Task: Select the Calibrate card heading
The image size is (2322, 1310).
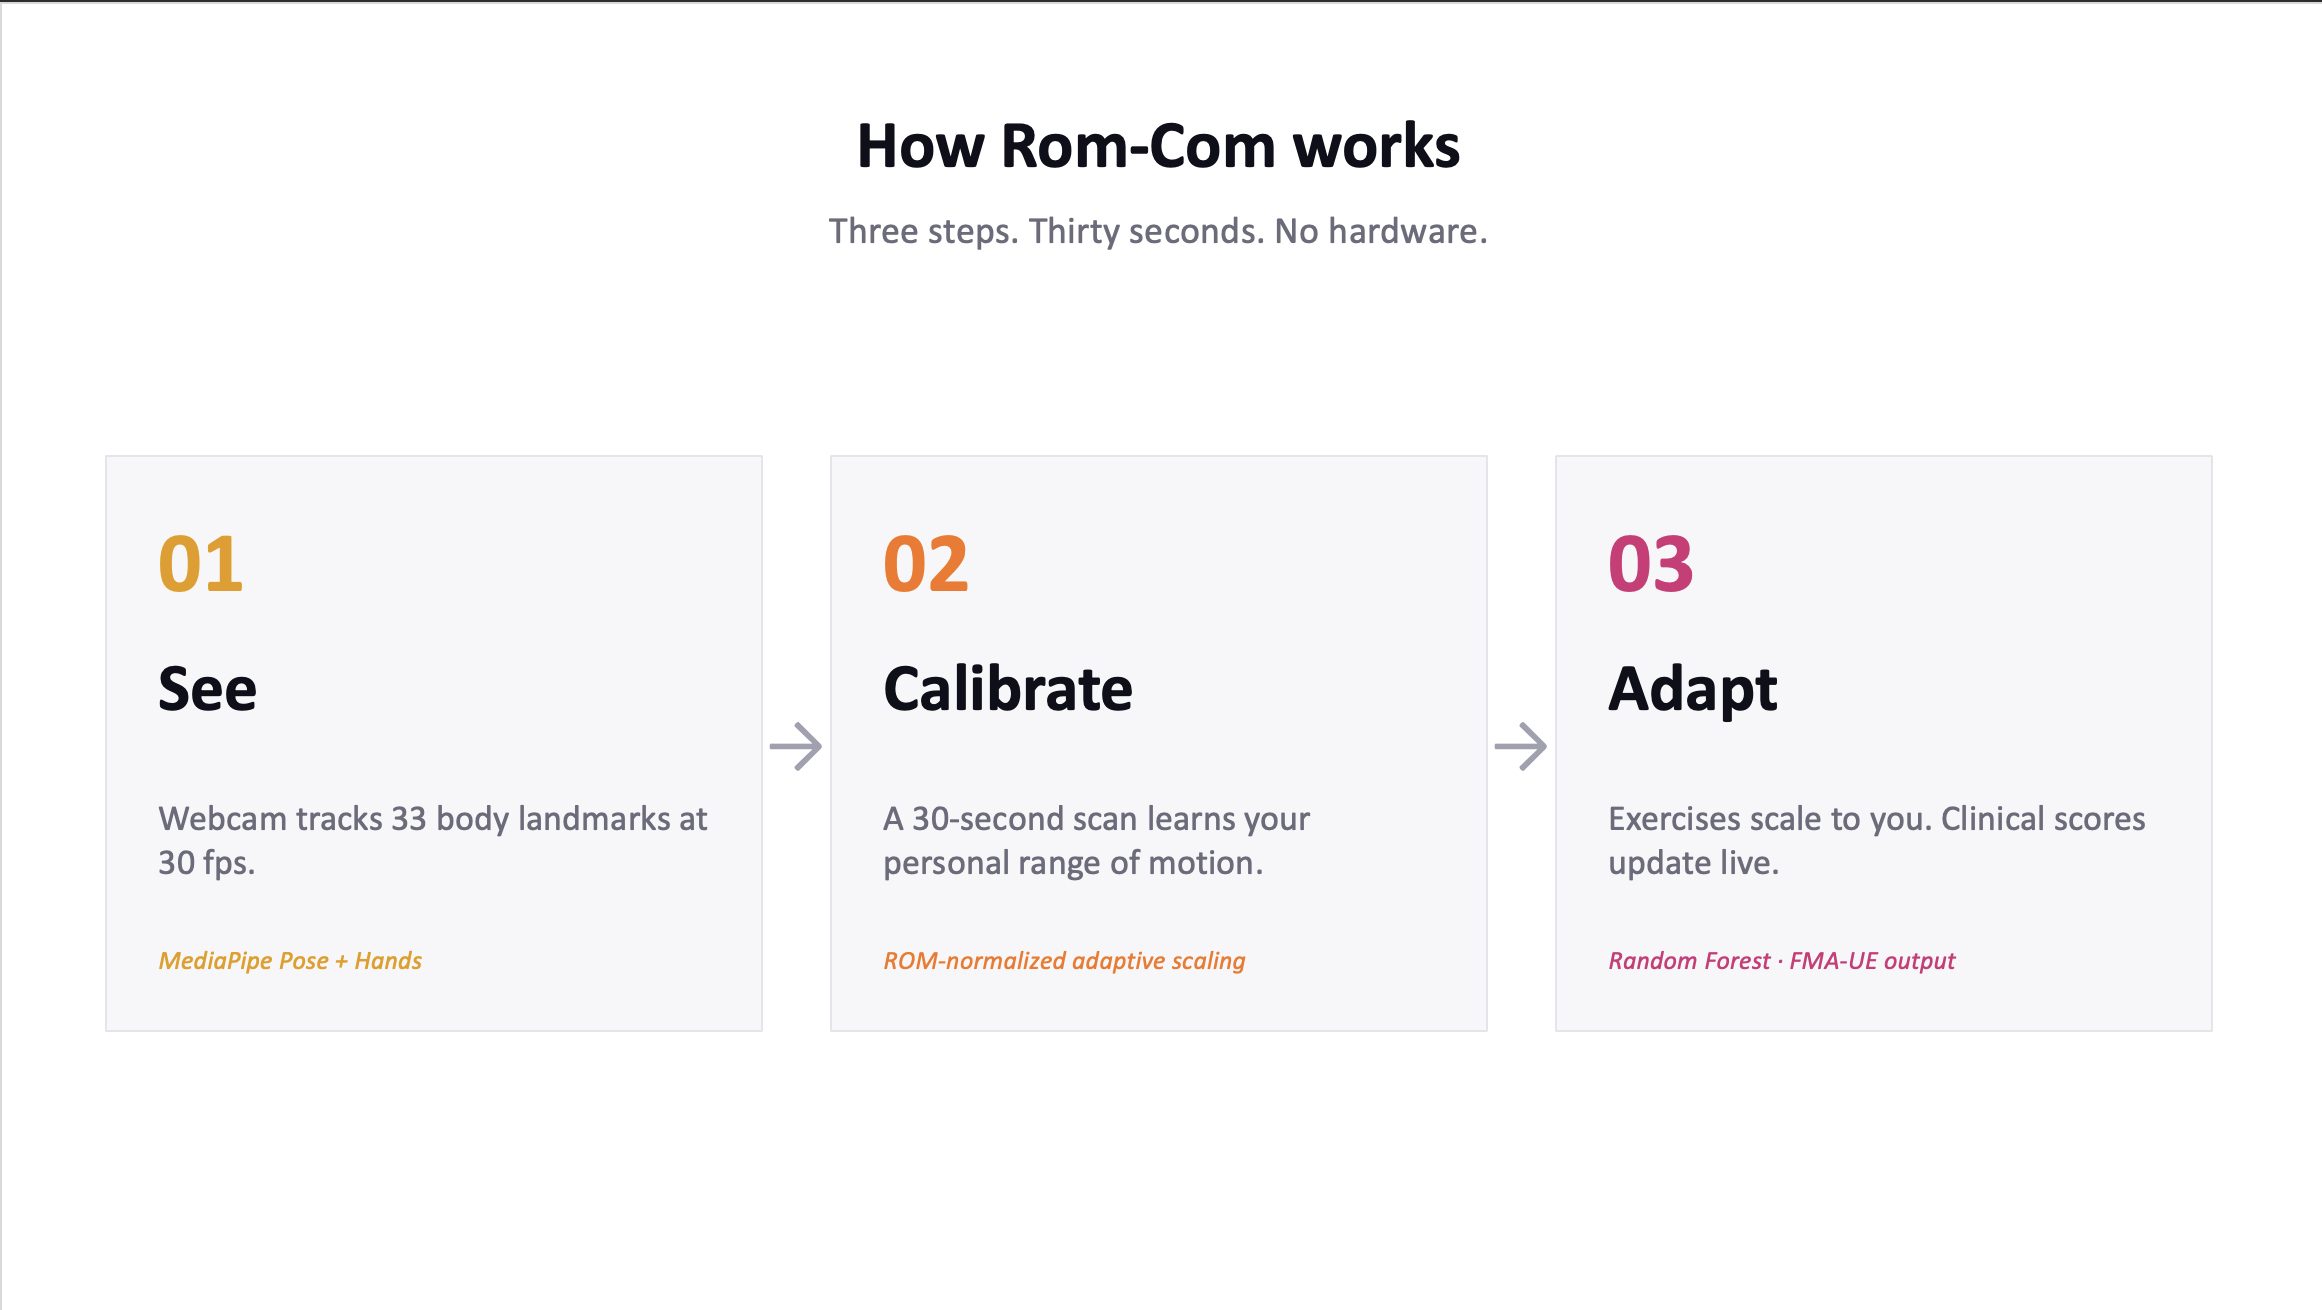Action: point(1008,689)
